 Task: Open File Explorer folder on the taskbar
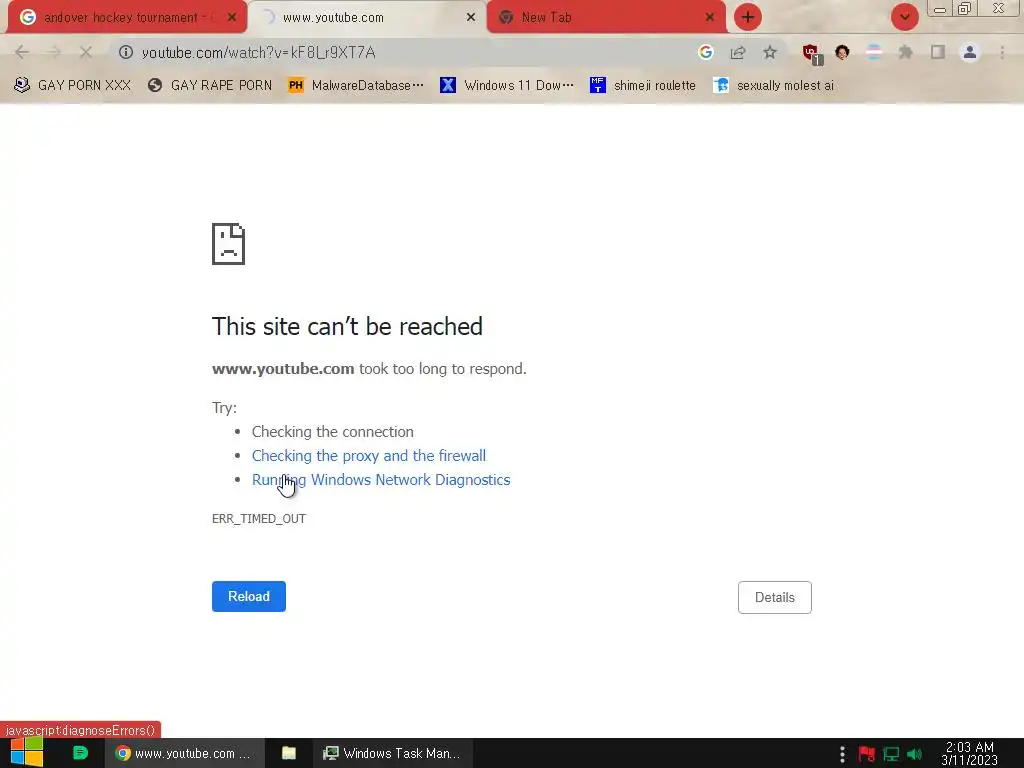tap(289, 753)
